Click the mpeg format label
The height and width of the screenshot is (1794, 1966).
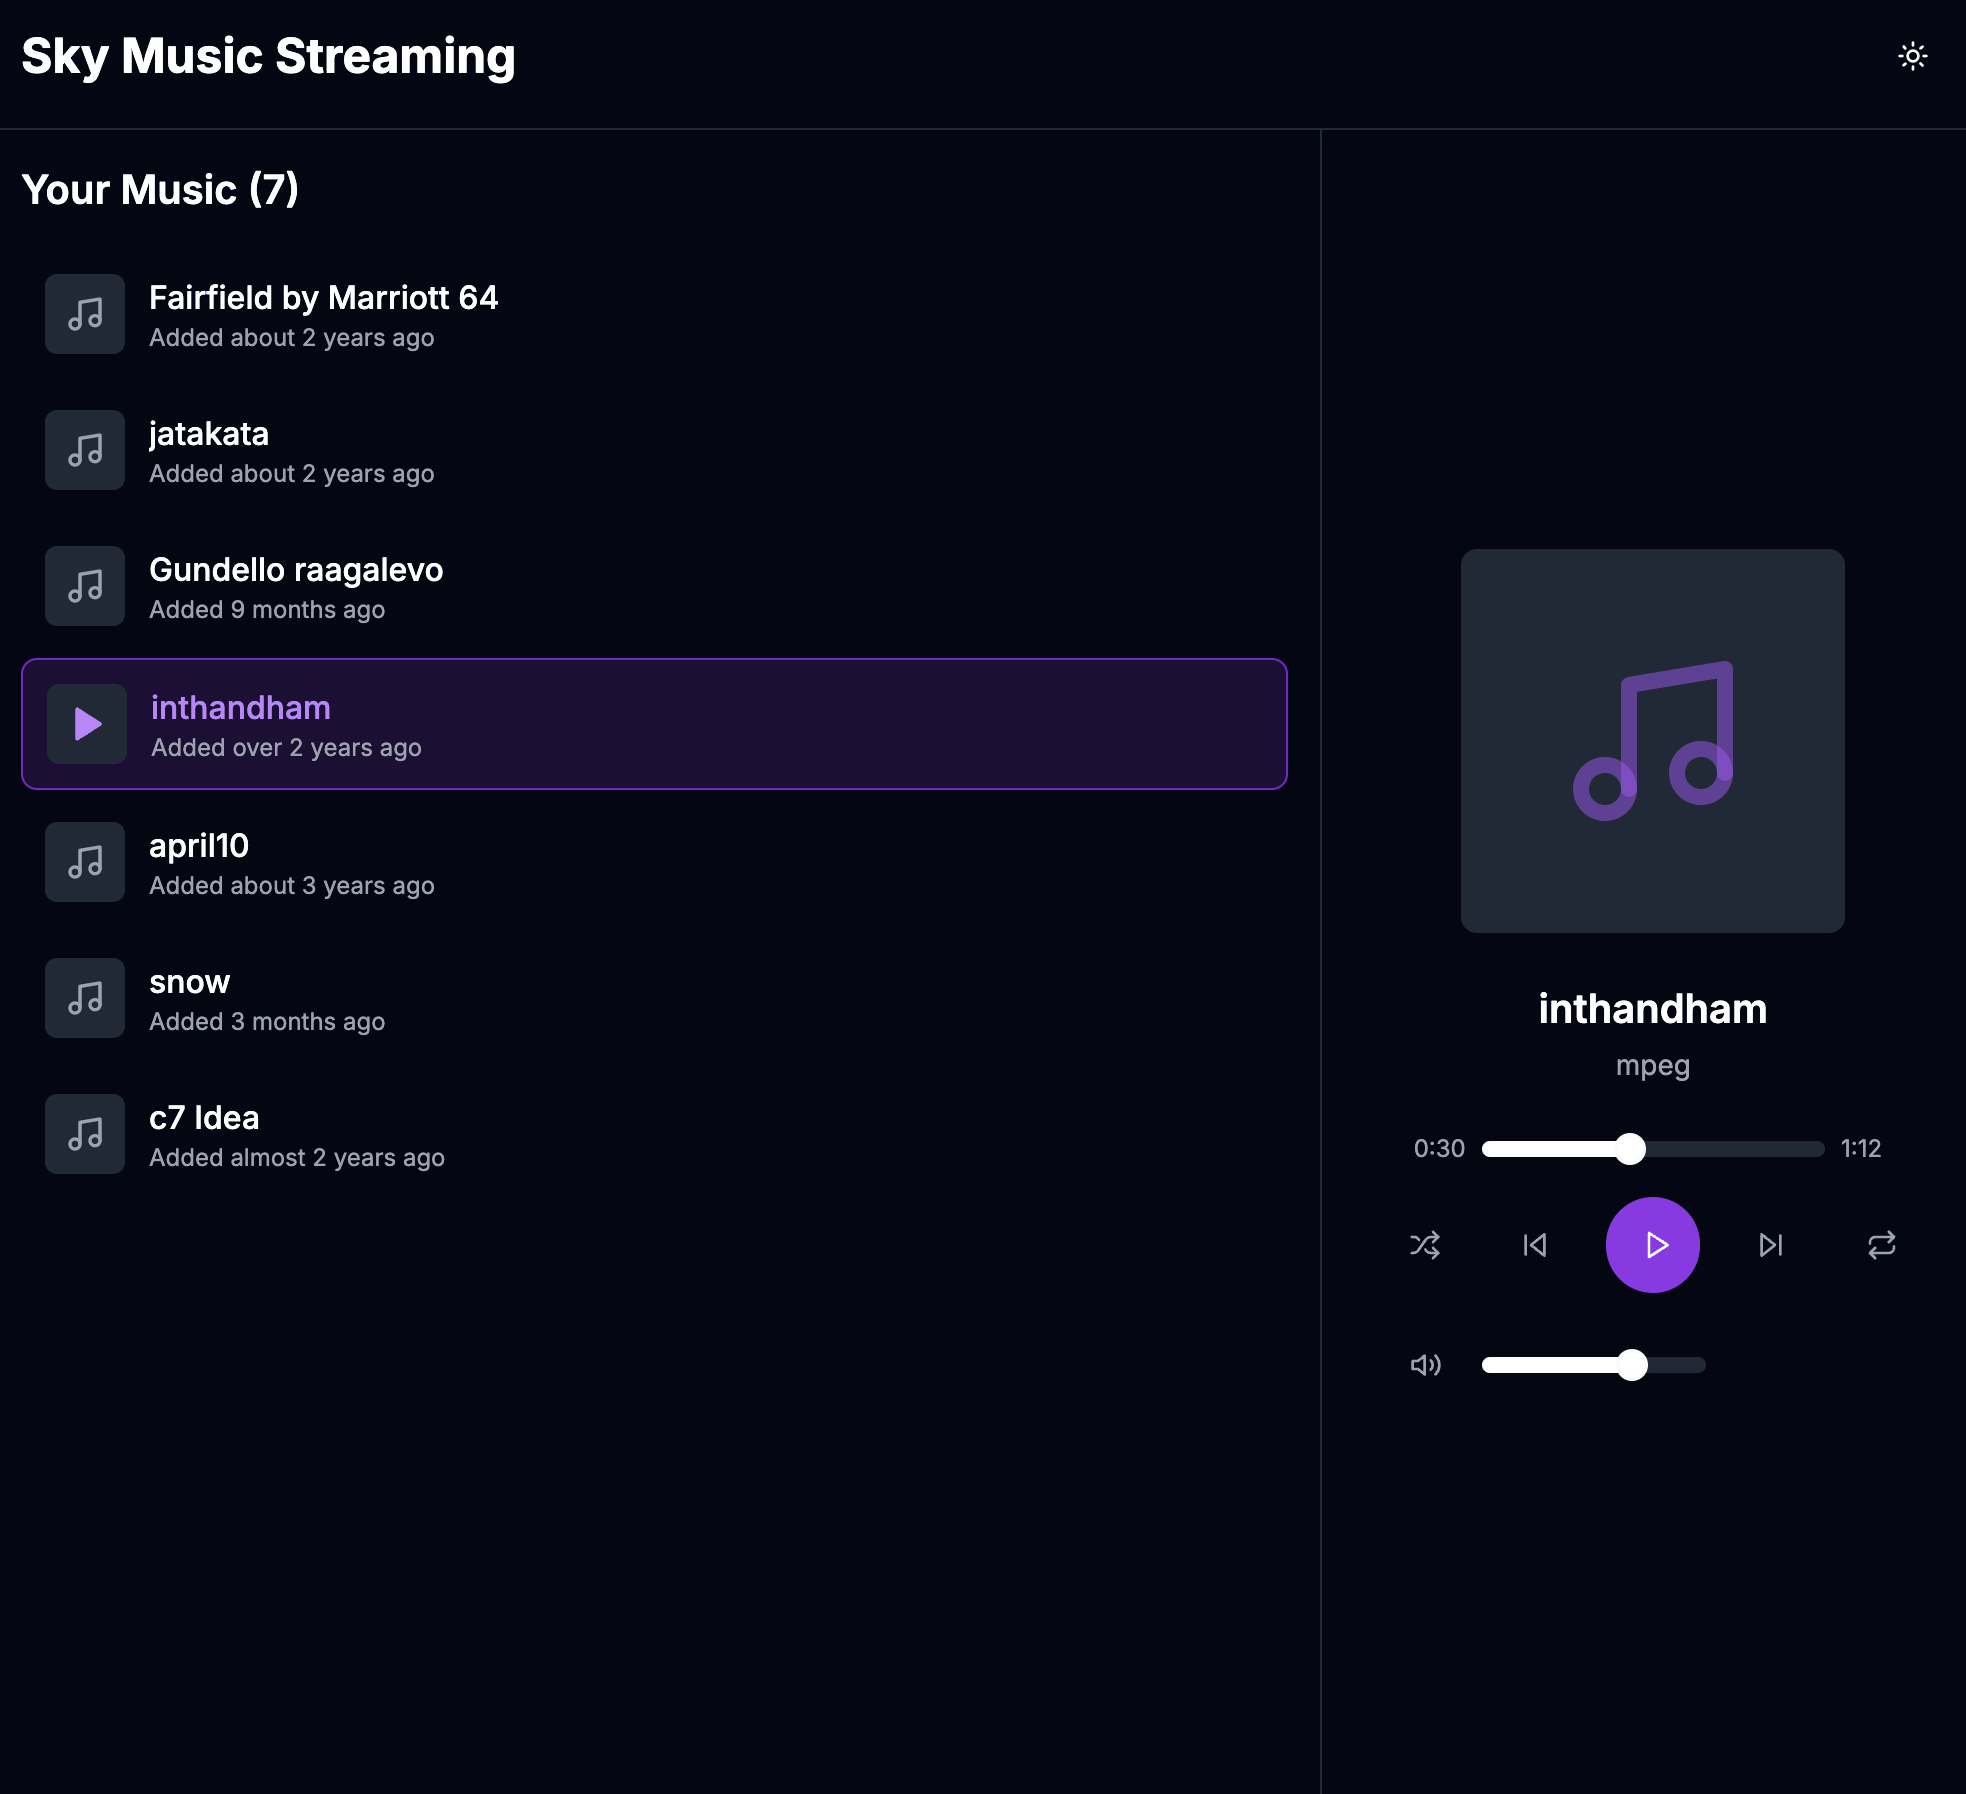1653,1066
